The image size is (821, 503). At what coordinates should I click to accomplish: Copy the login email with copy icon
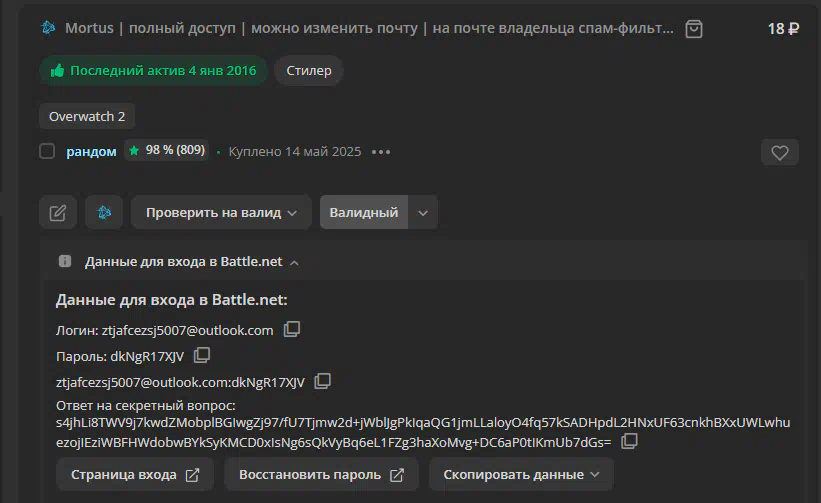click(x=292, y=329)
